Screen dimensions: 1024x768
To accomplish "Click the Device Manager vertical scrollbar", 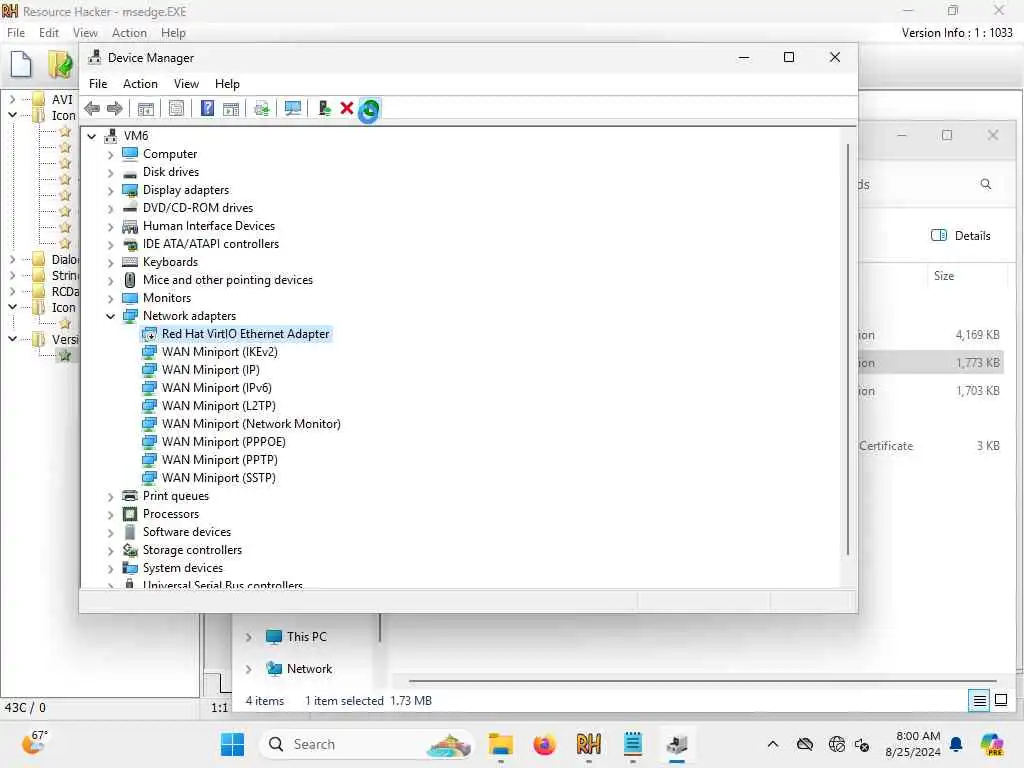I will (848, 349).
